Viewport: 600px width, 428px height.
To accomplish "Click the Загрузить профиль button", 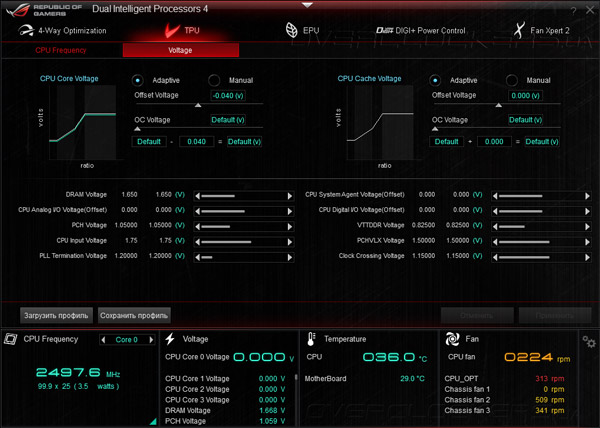I will 56,316.
